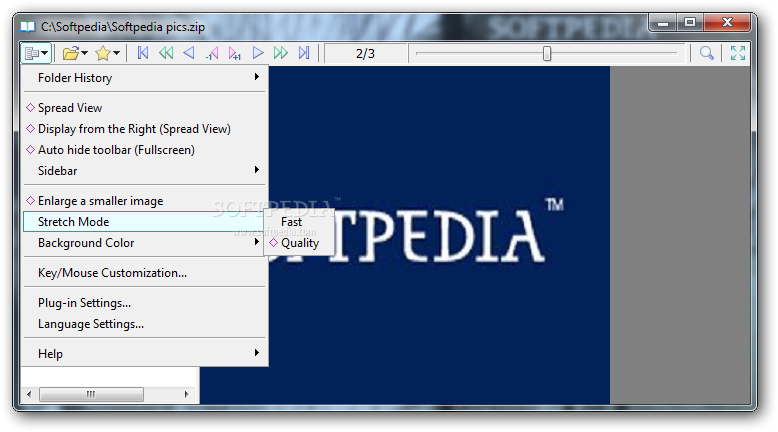
Task: Select Quality stretch mode
Action: 299,243
